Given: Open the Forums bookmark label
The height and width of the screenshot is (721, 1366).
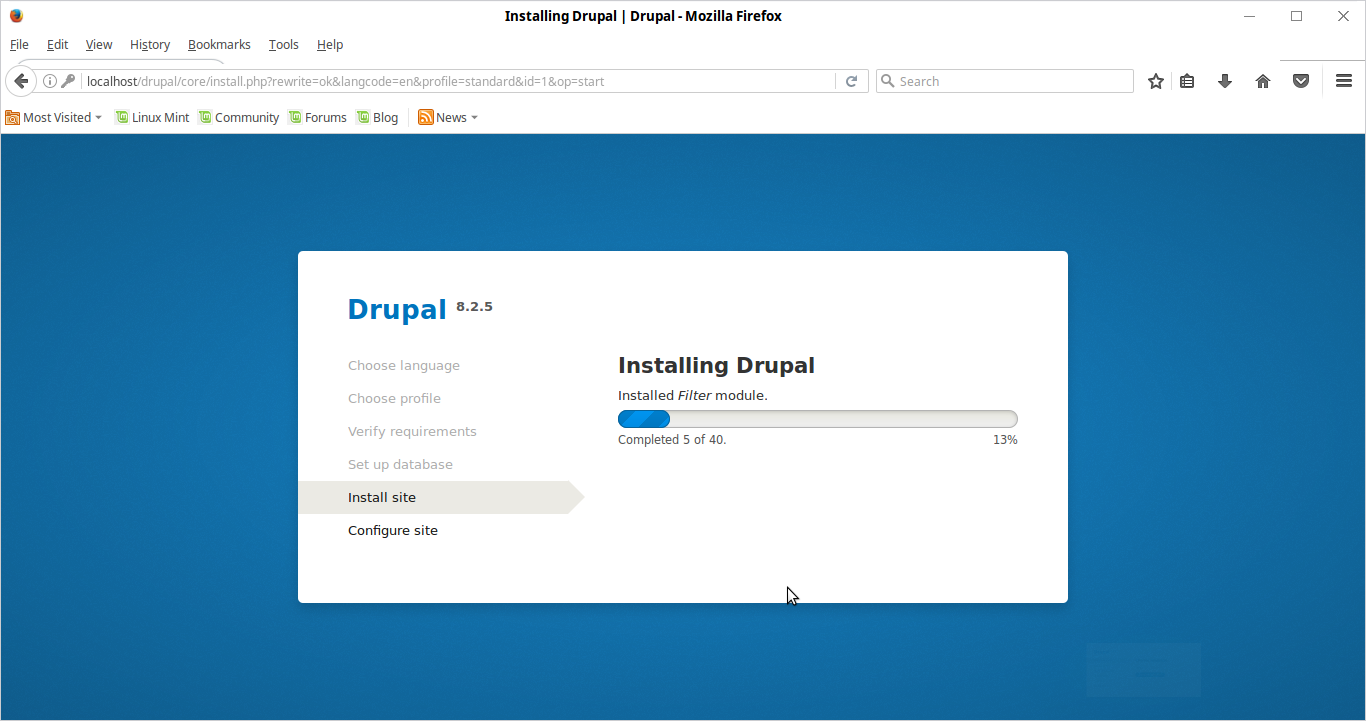Looking at the screenshot, I should (x=326, y=117).
